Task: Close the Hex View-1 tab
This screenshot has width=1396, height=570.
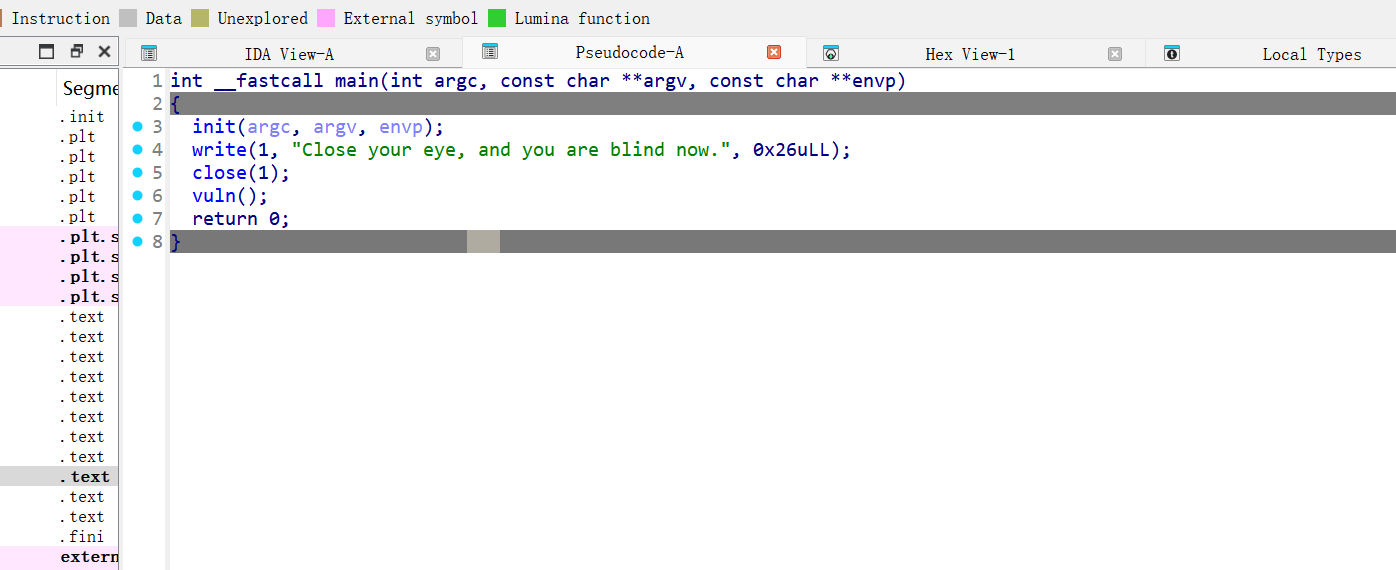Action: (x=1115, y=54)
